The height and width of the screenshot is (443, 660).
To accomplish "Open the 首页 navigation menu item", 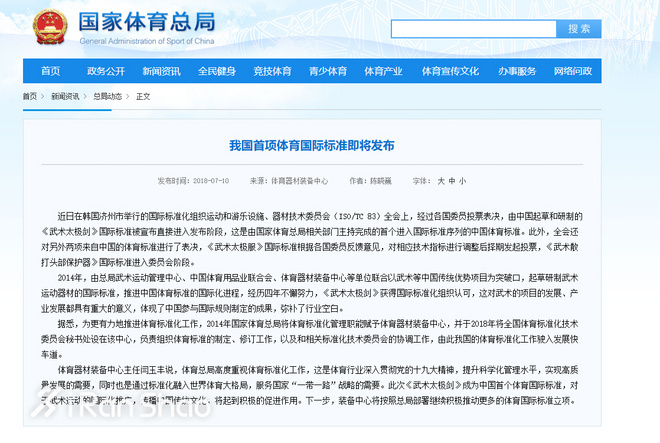I will coord(51,71).
